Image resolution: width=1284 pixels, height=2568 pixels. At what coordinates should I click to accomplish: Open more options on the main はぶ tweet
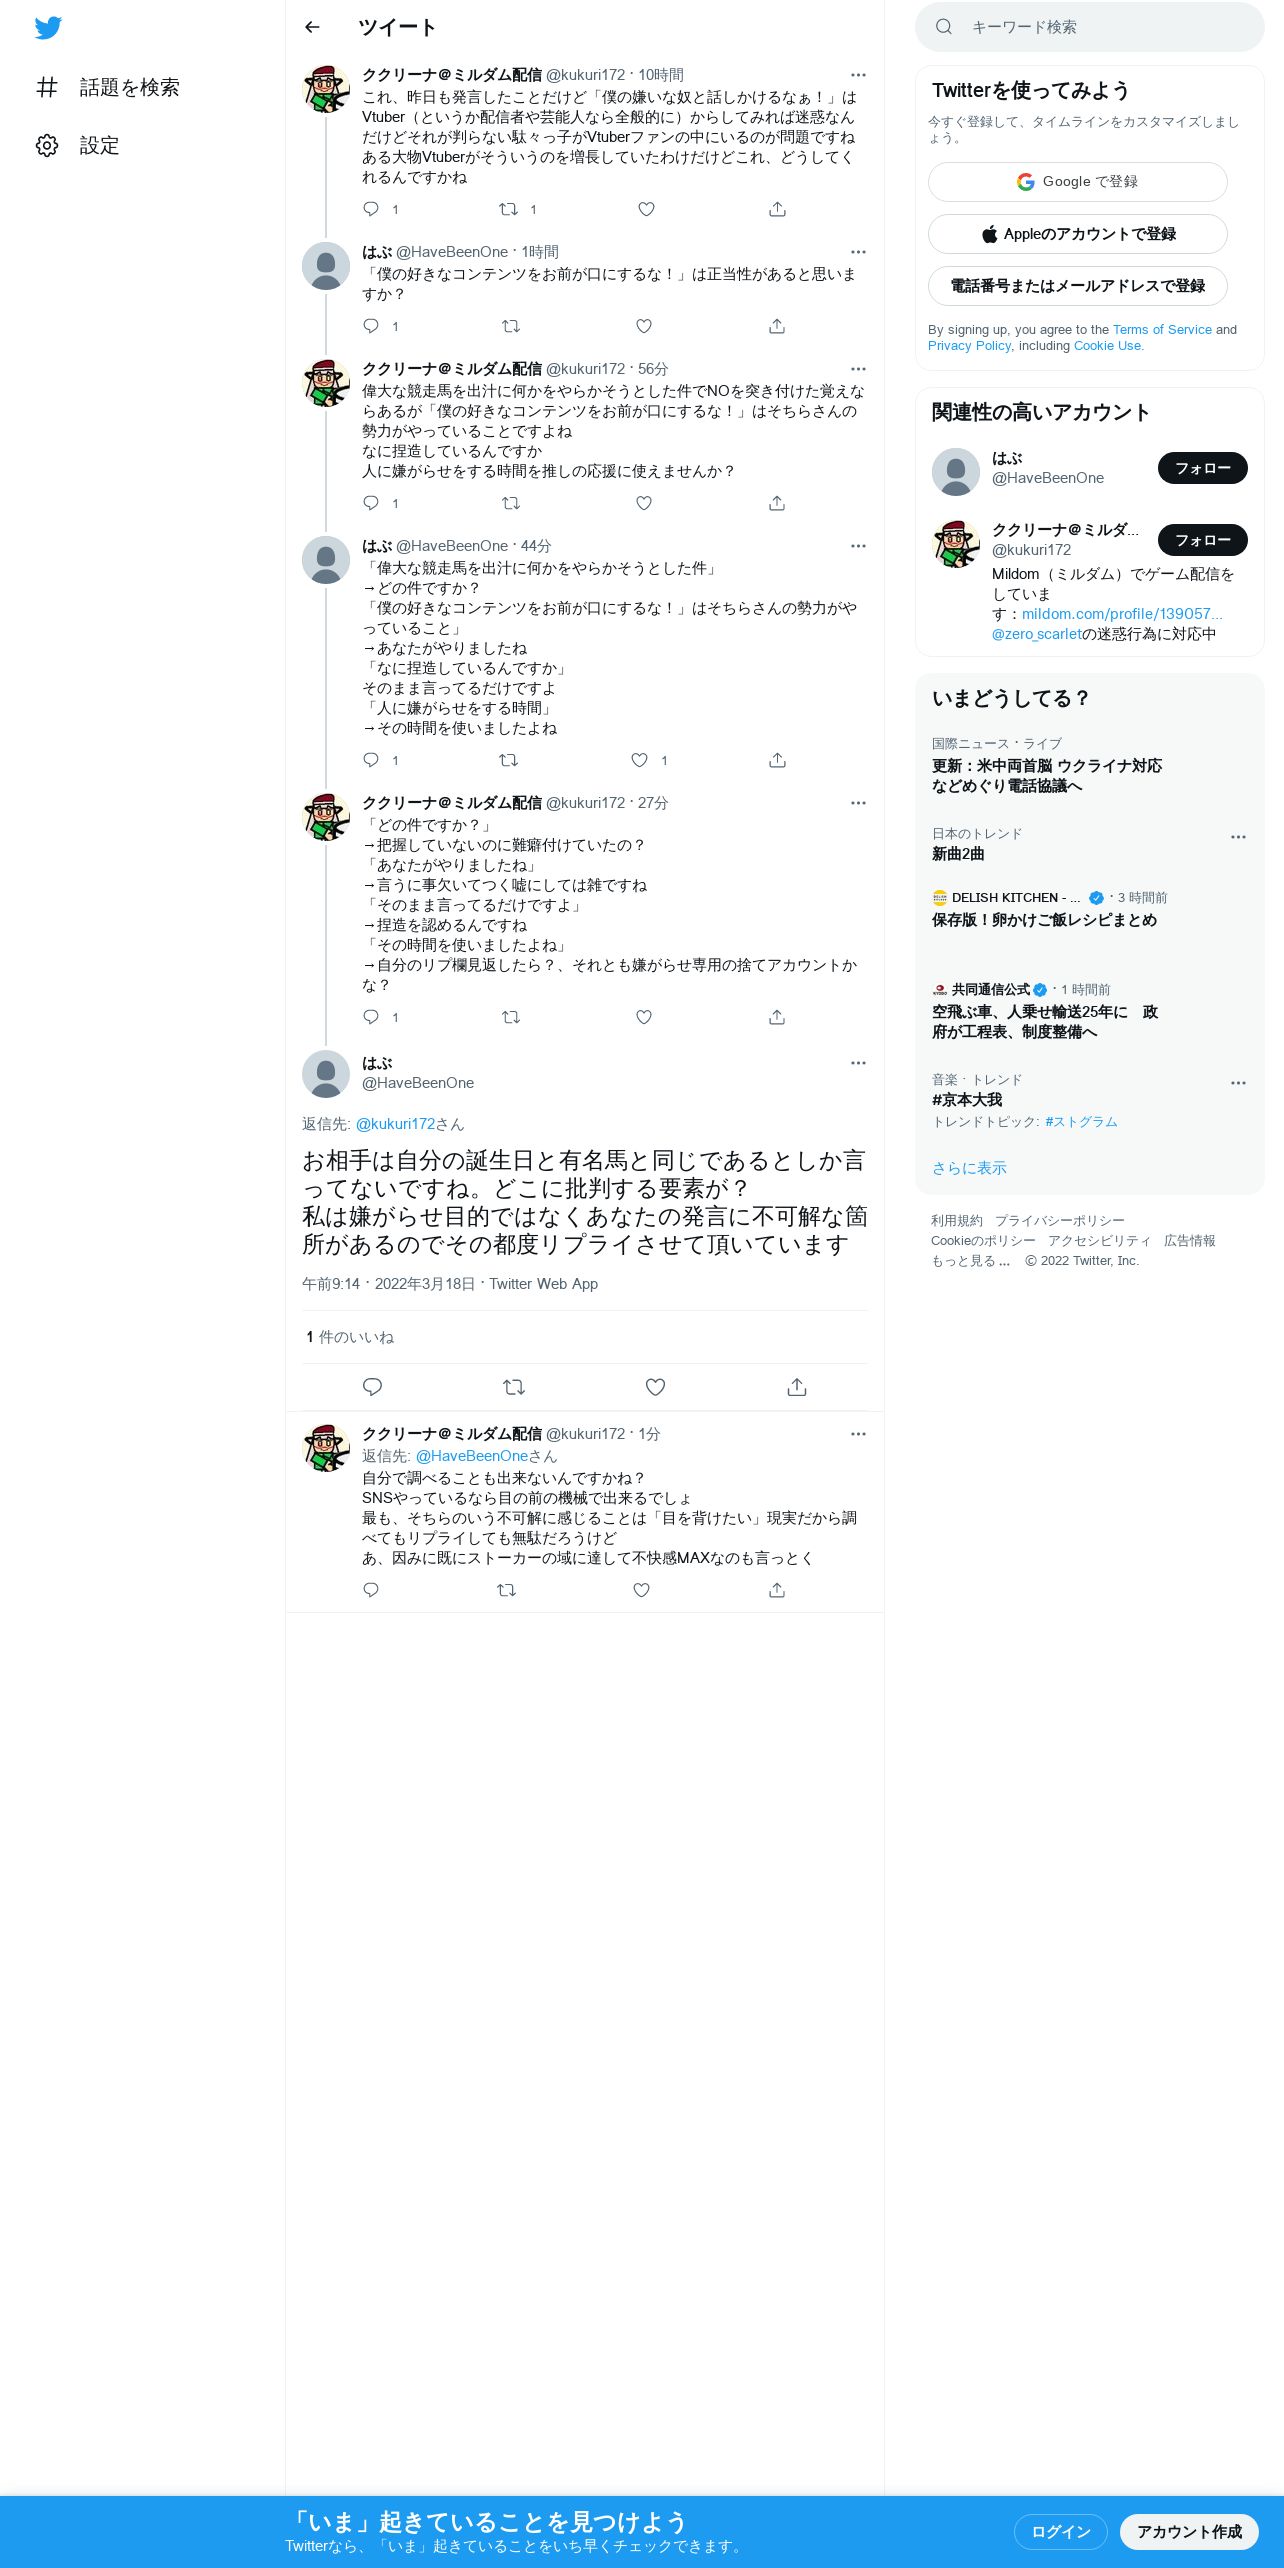point(858,1063)
